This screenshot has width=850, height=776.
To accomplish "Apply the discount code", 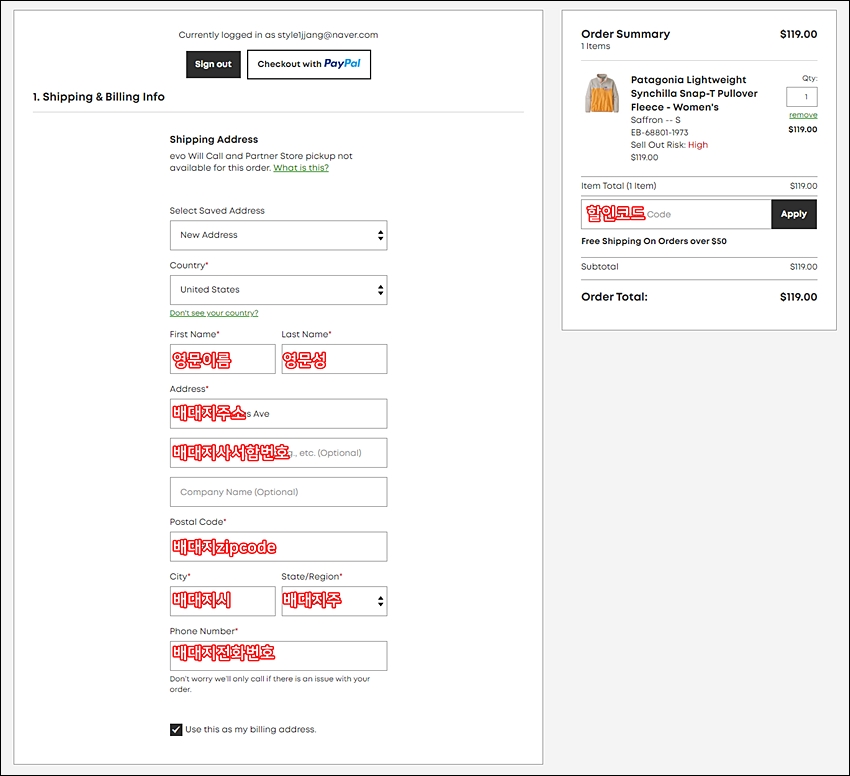I will coord(794,214).
